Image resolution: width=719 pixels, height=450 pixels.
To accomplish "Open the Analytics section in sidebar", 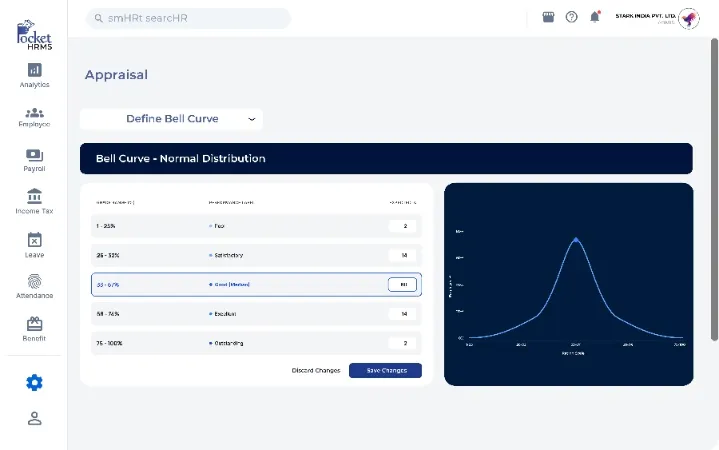I will click(x=34, y=75).
